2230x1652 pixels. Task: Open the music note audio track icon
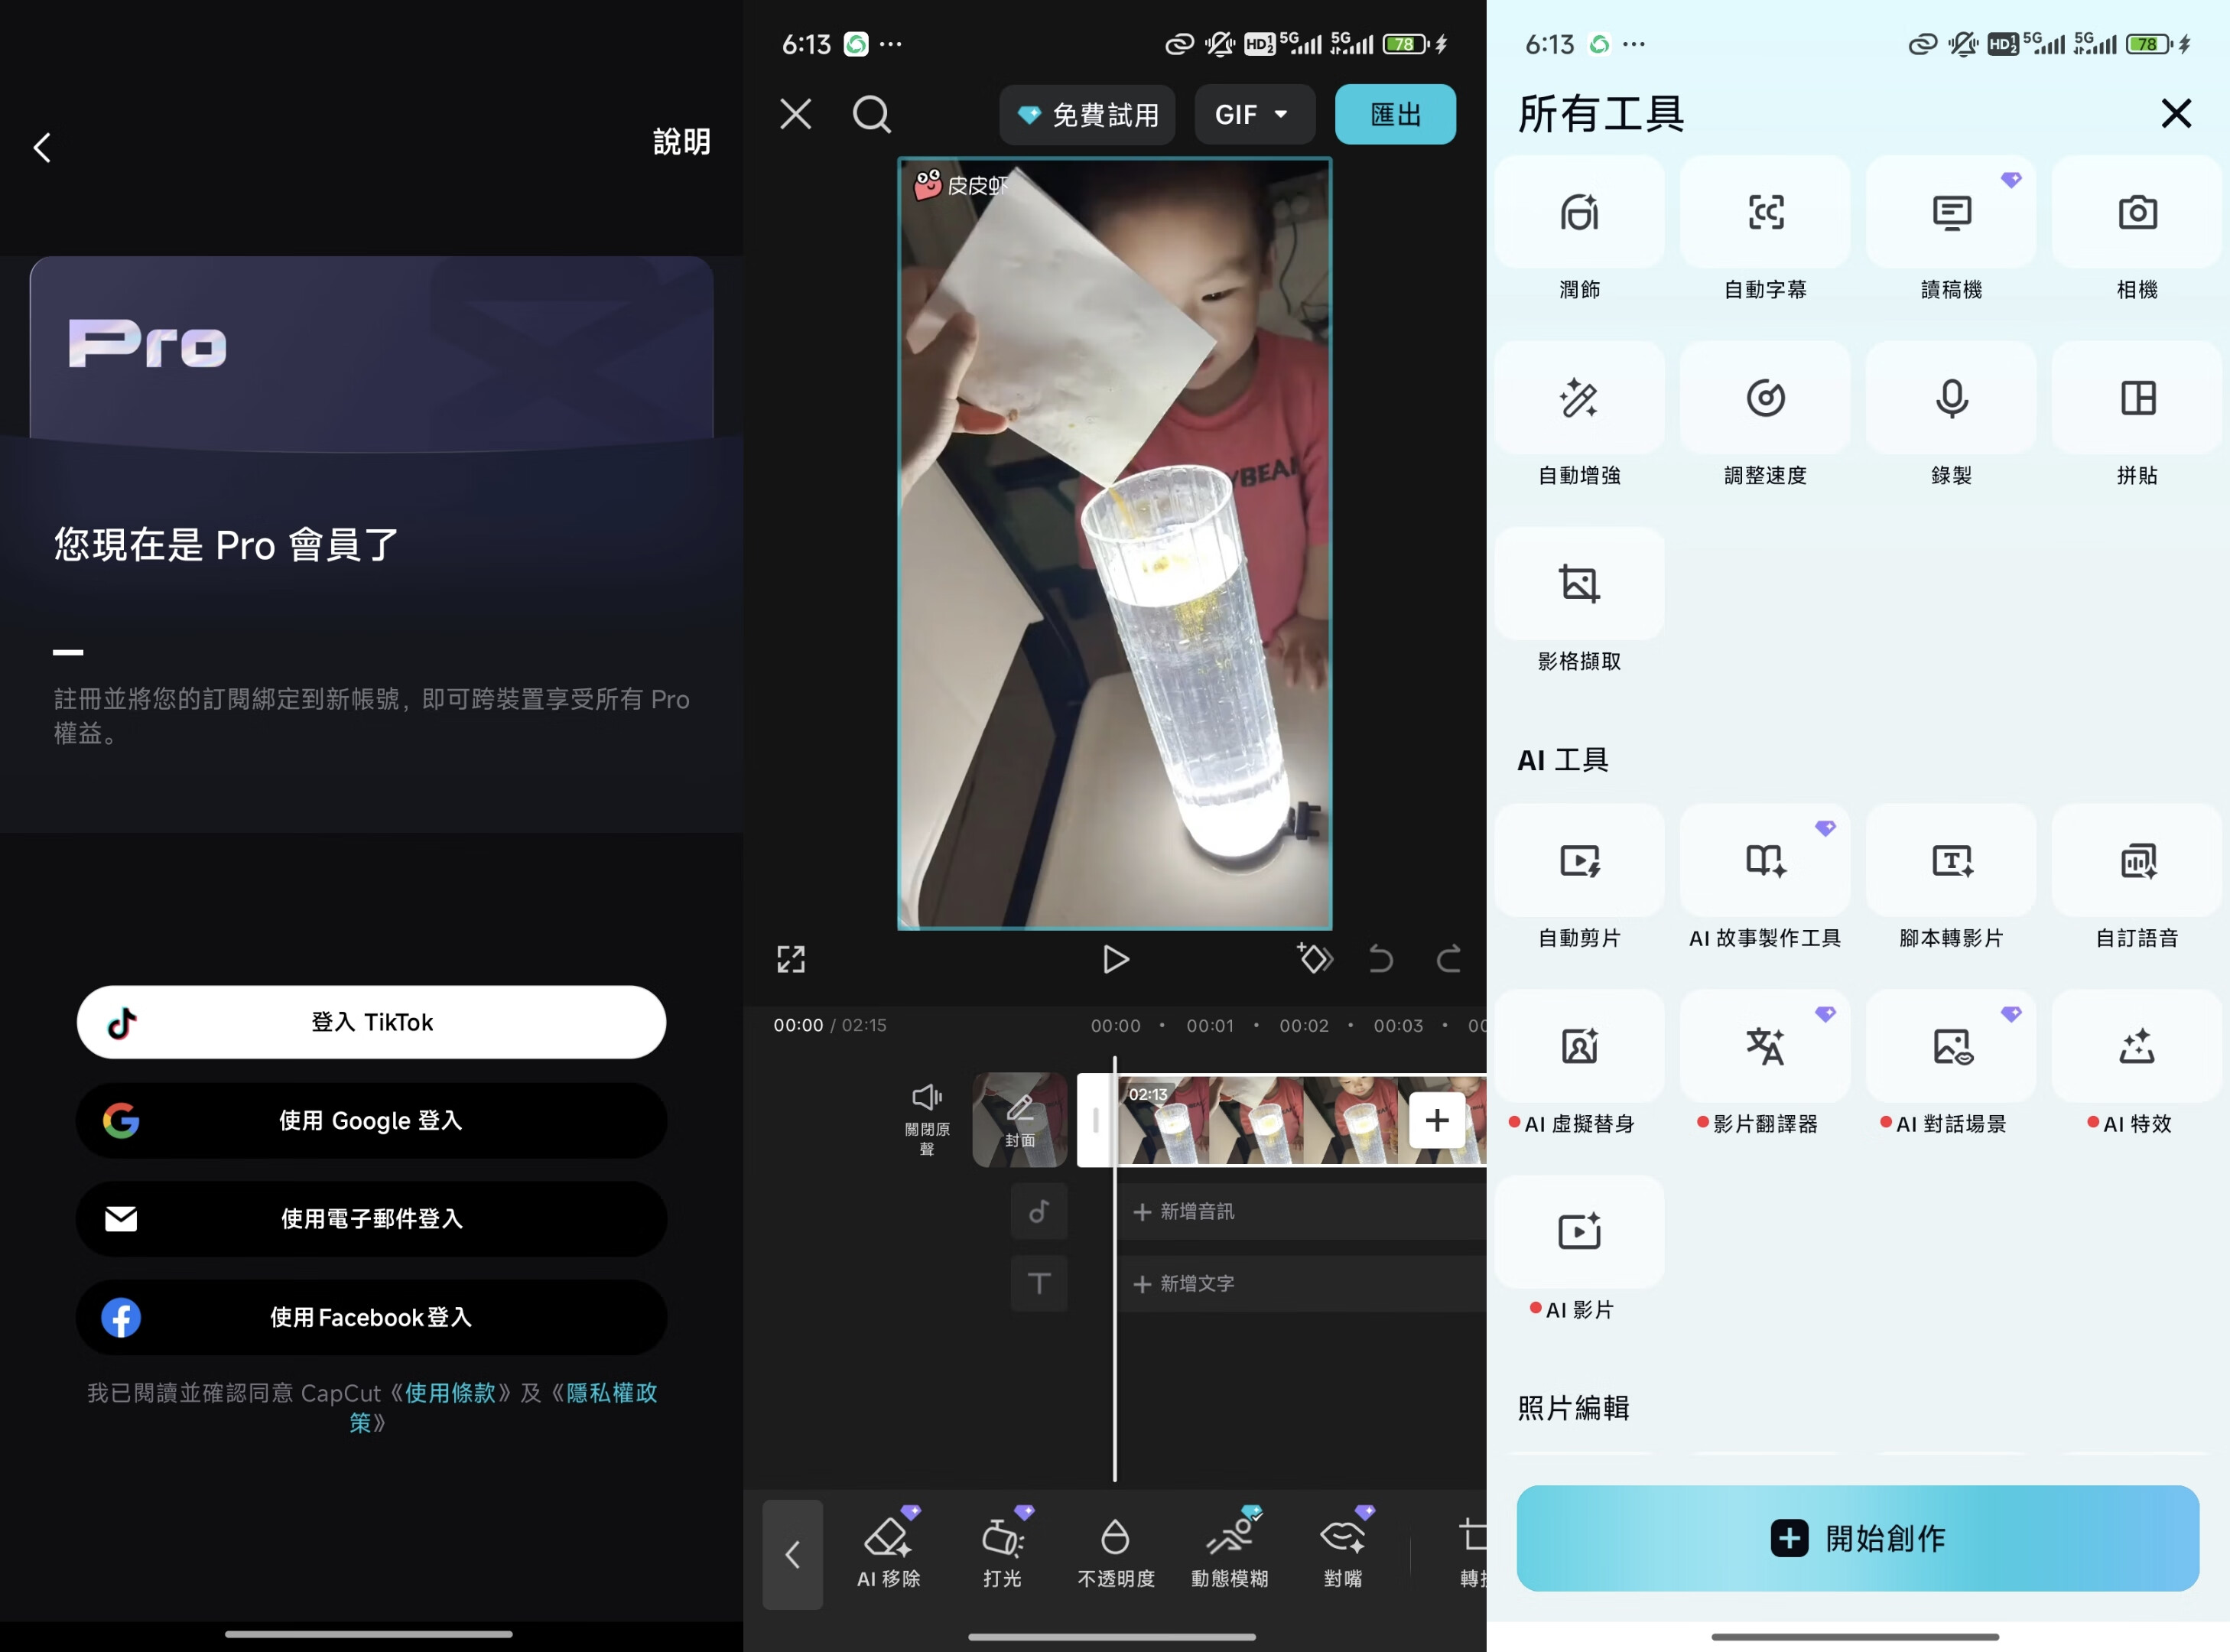1039,1211
